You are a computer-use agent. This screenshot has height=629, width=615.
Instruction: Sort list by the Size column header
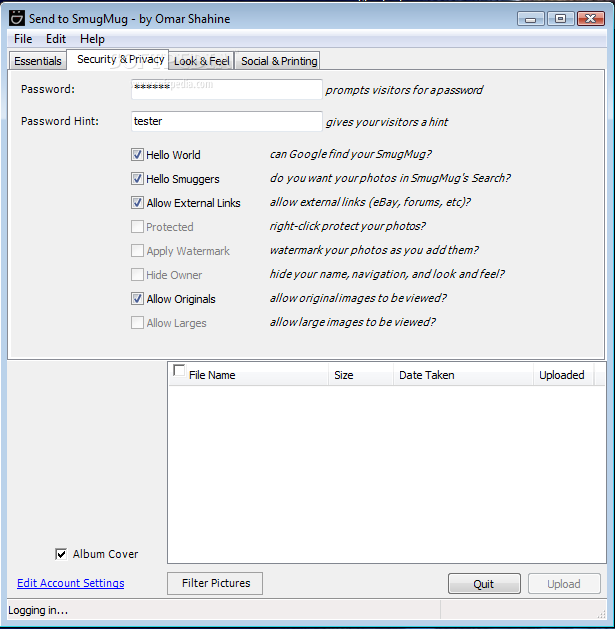[361, 375]
